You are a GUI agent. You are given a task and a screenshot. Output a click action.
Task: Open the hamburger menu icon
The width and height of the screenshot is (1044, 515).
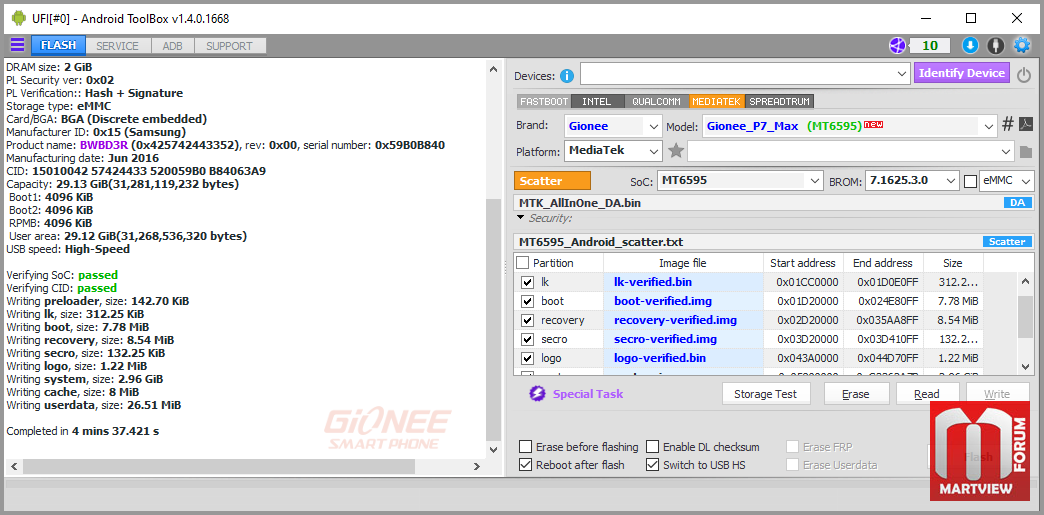coord(17,45)
